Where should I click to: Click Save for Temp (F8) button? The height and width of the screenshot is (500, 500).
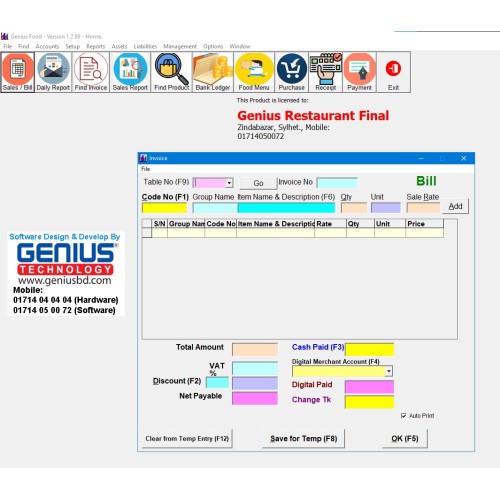pyautogui.click(x=304, y=439)
